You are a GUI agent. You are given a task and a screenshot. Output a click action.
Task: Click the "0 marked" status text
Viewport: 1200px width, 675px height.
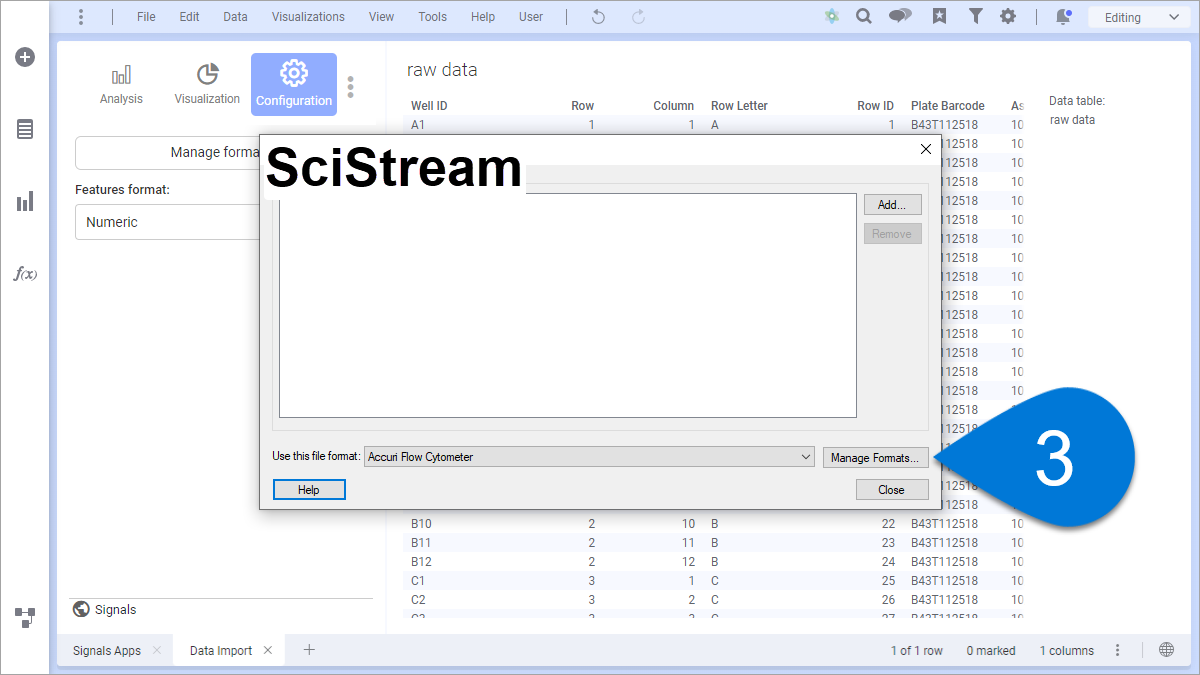click(x=991, y=651)
